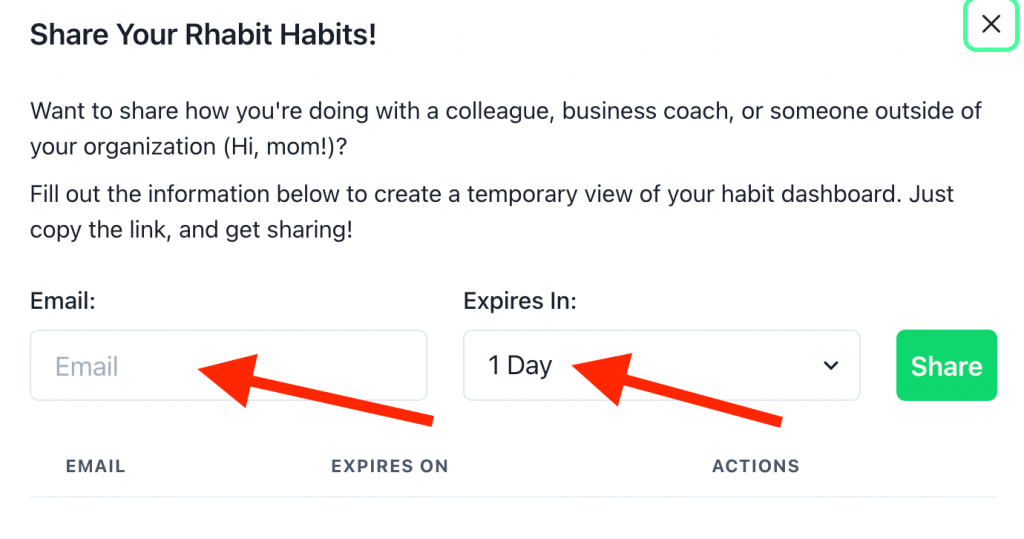Click the chevron arrow in the expiry selector
This screenshot has height=539, width=1024.
[830, 366]
